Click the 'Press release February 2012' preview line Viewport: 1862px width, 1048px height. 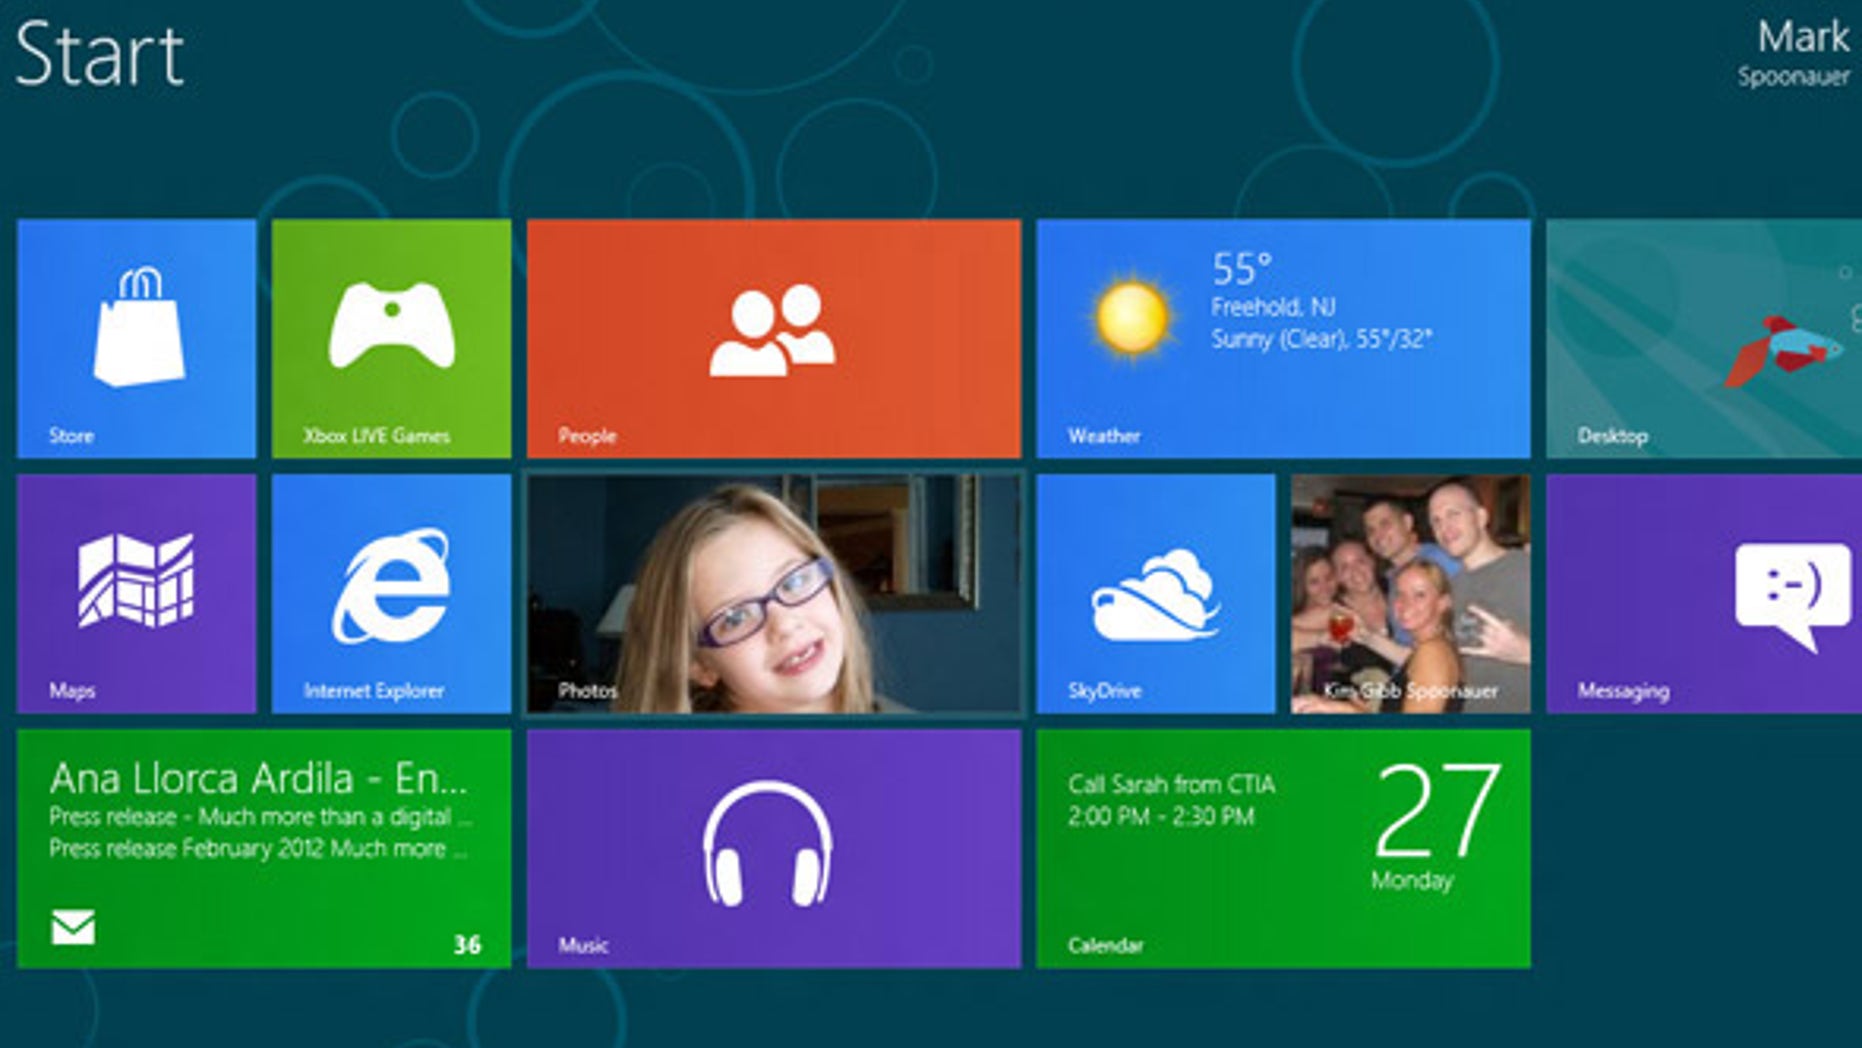(258, 849)
